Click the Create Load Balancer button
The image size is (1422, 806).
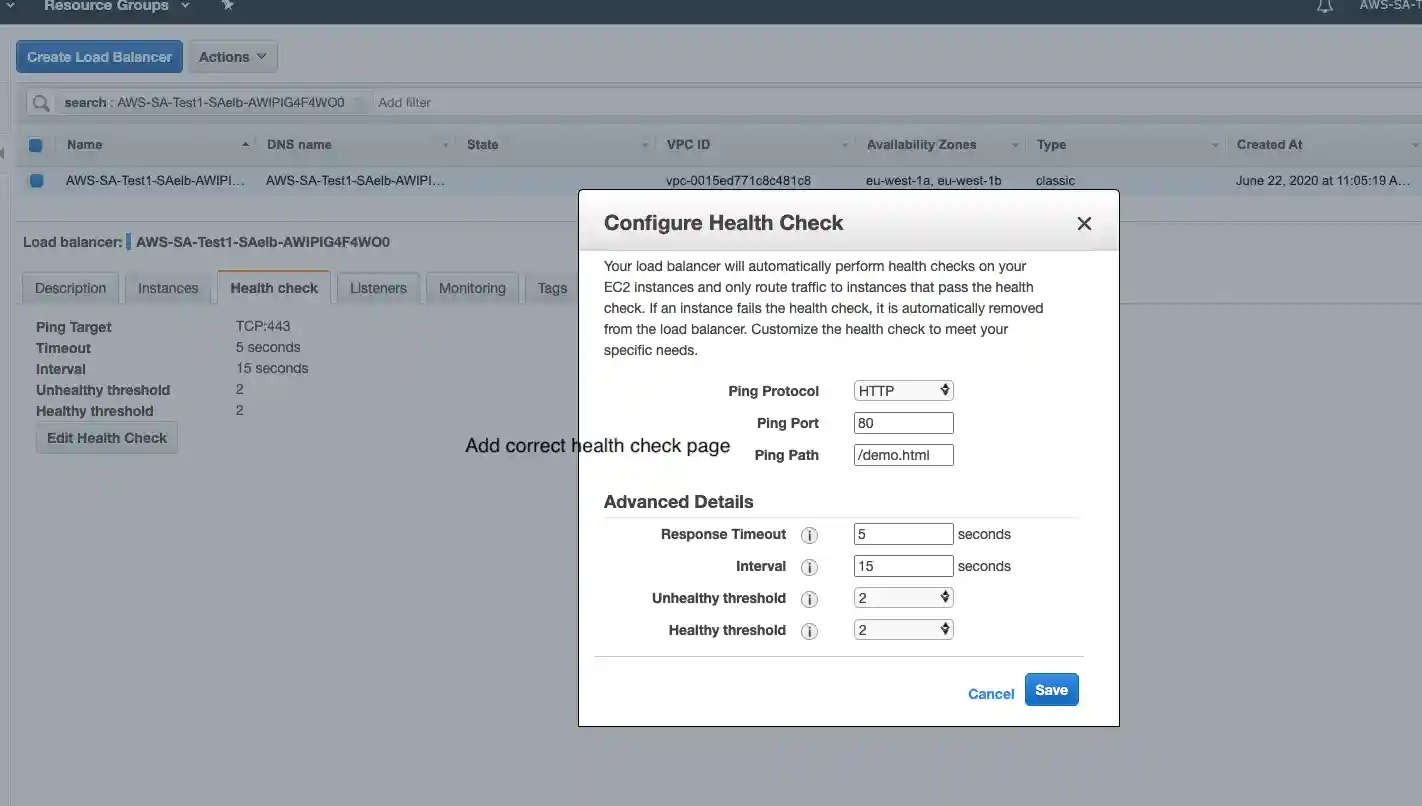coord(99,57)
